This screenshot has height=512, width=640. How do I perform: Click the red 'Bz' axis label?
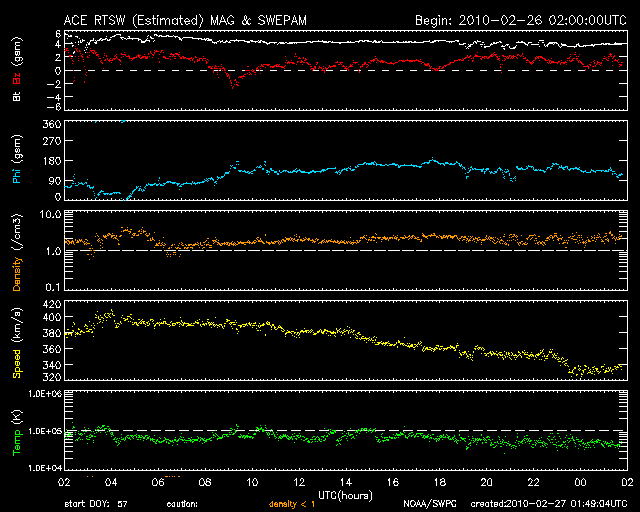[17, 78]
